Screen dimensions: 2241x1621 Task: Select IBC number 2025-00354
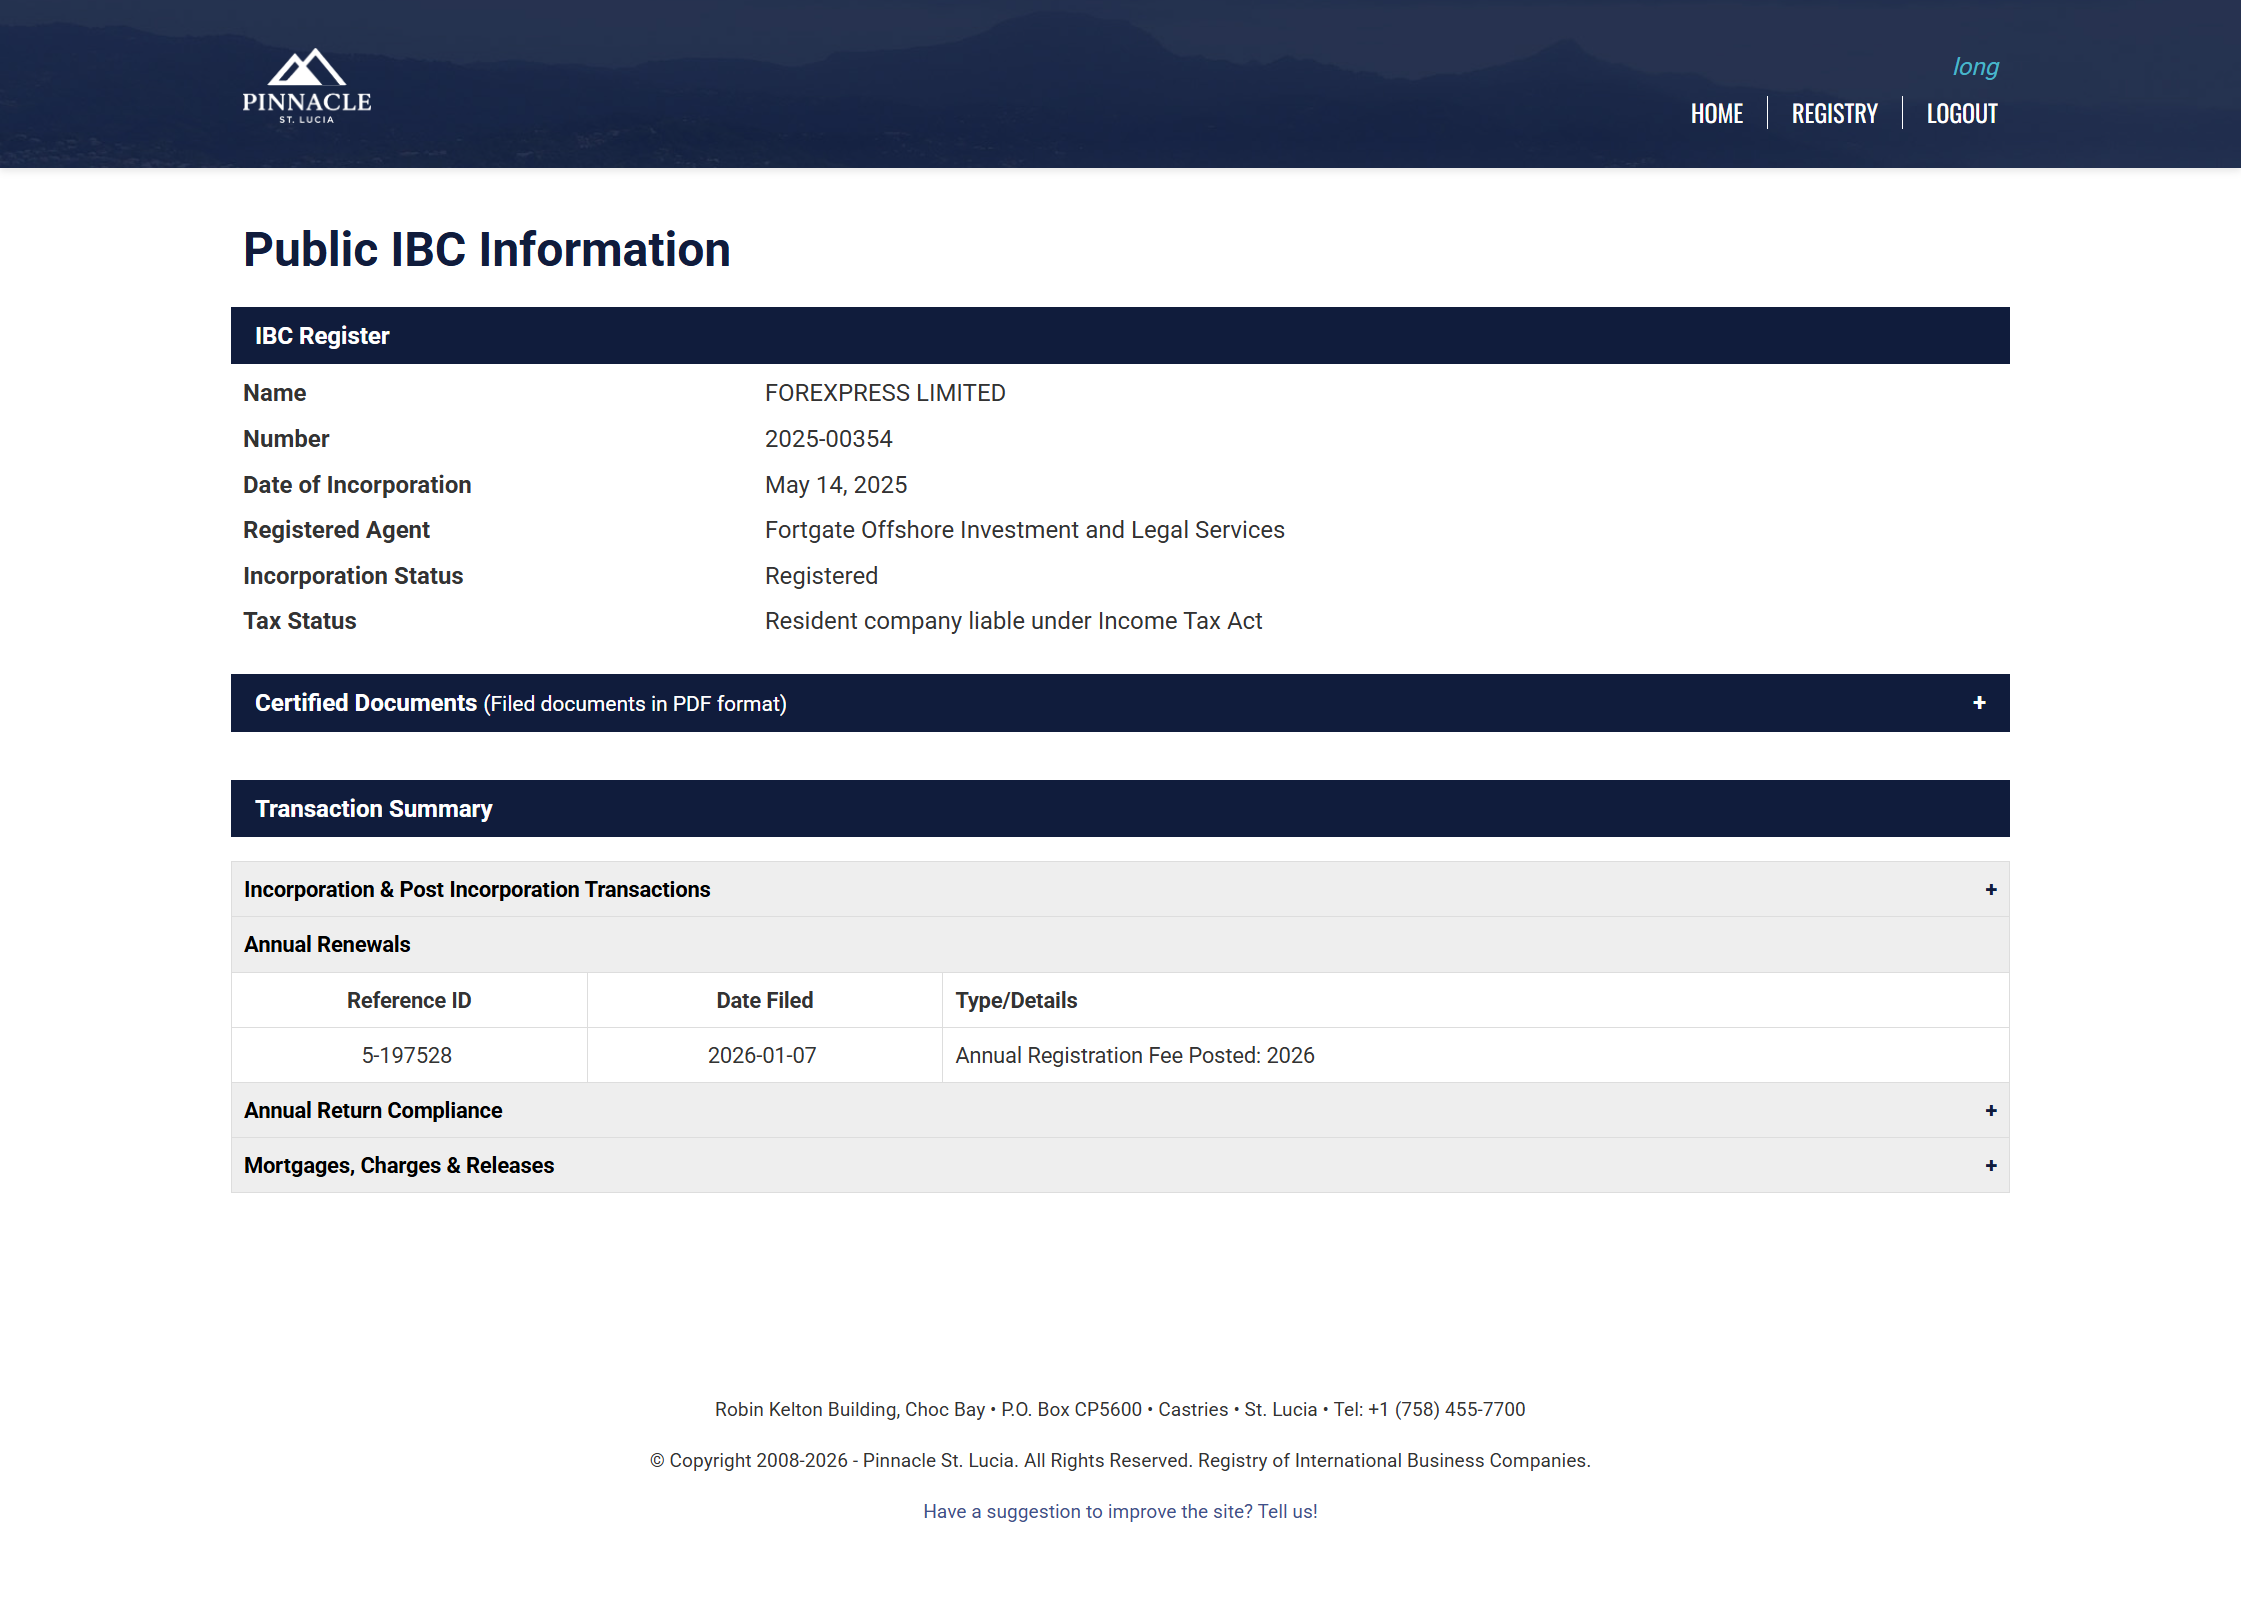click(828, 439)
